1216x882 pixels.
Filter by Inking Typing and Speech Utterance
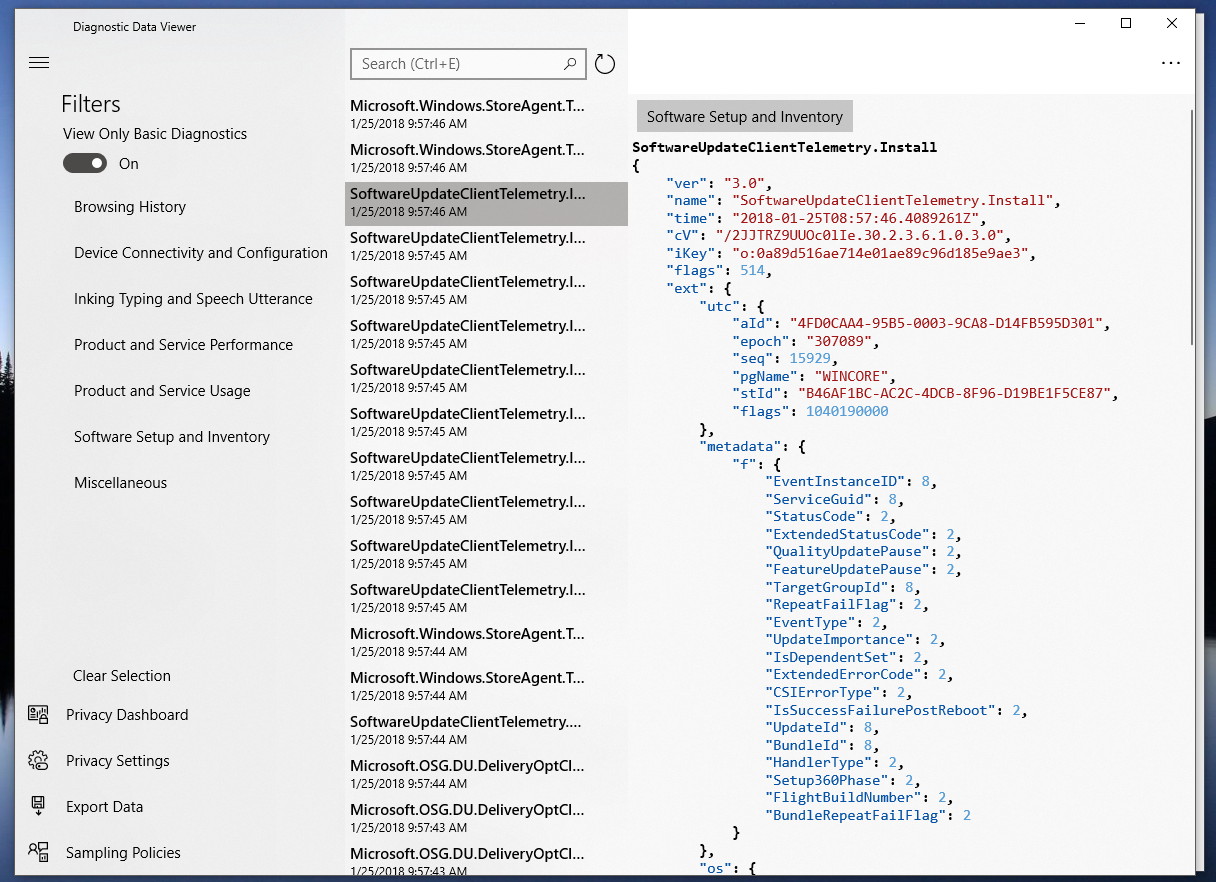coord(193,299)
